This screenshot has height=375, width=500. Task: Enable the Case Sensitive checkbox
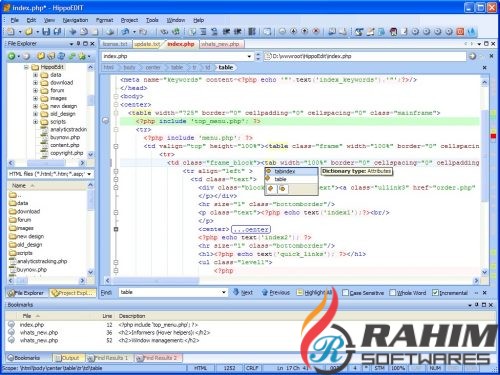point(345,292)
